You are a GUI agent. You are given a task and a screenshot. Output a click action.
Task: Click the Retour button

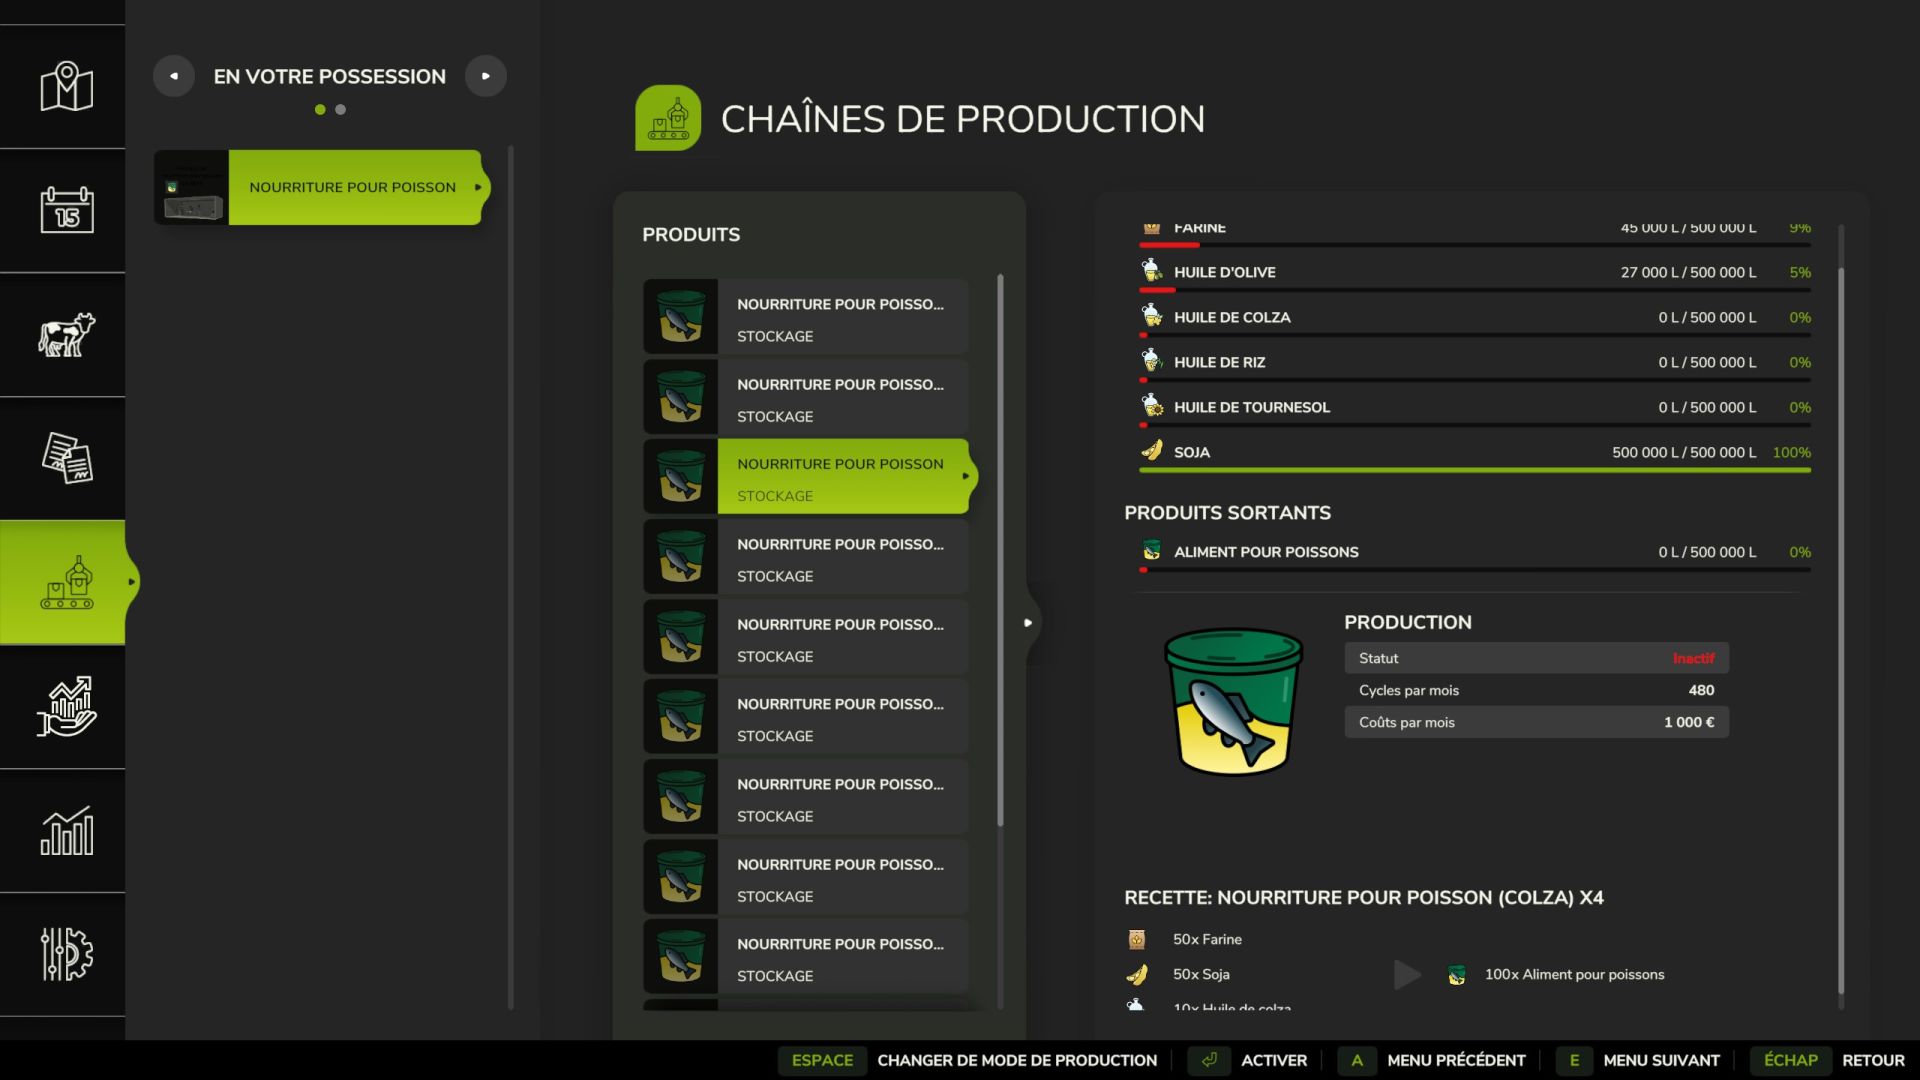(1872, 1060)
